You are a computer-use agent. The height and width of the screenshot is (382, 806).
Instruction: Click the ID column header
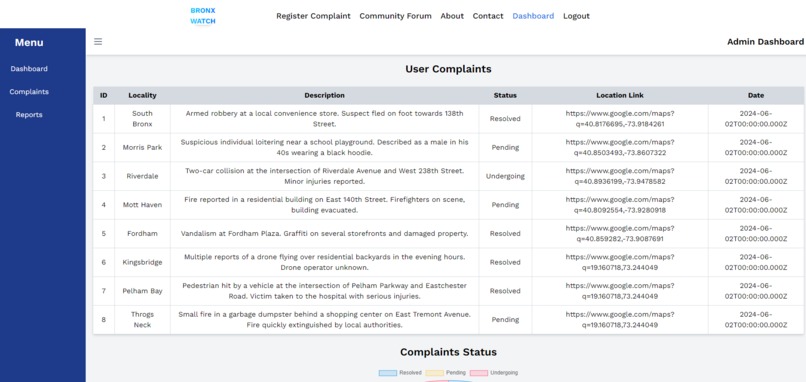click(104, 95)
